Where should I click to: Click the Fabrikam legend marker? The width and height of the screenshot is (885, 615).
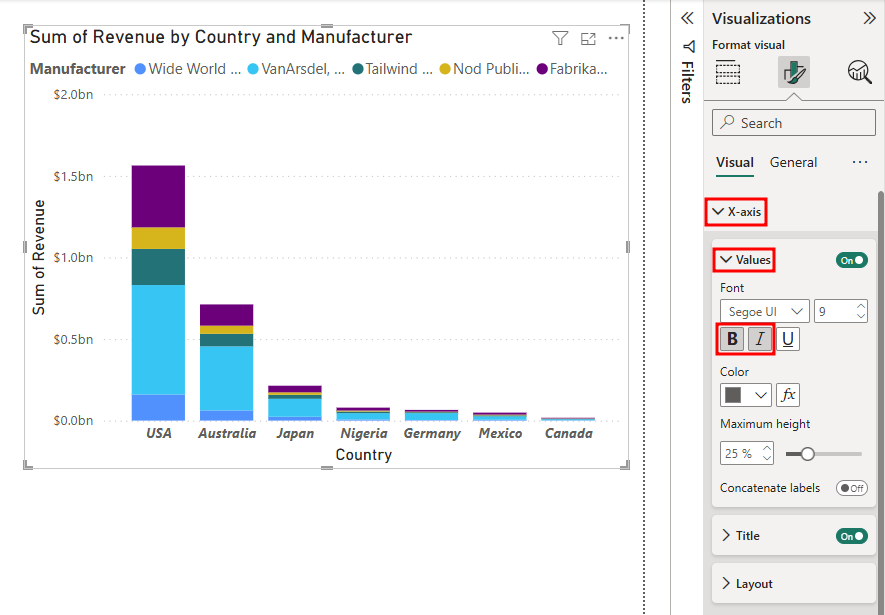pos(542,69)
